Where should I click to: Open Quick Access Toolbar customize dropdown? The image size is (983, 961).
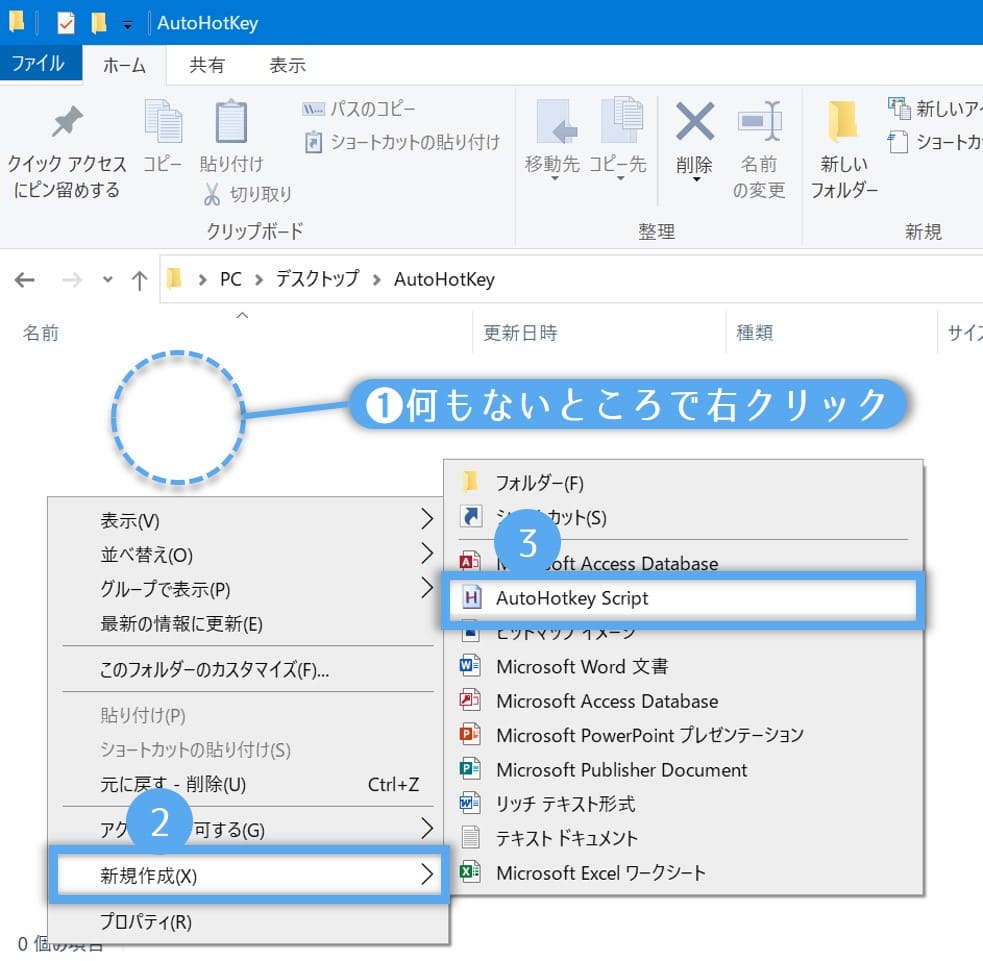click(127, 25)
